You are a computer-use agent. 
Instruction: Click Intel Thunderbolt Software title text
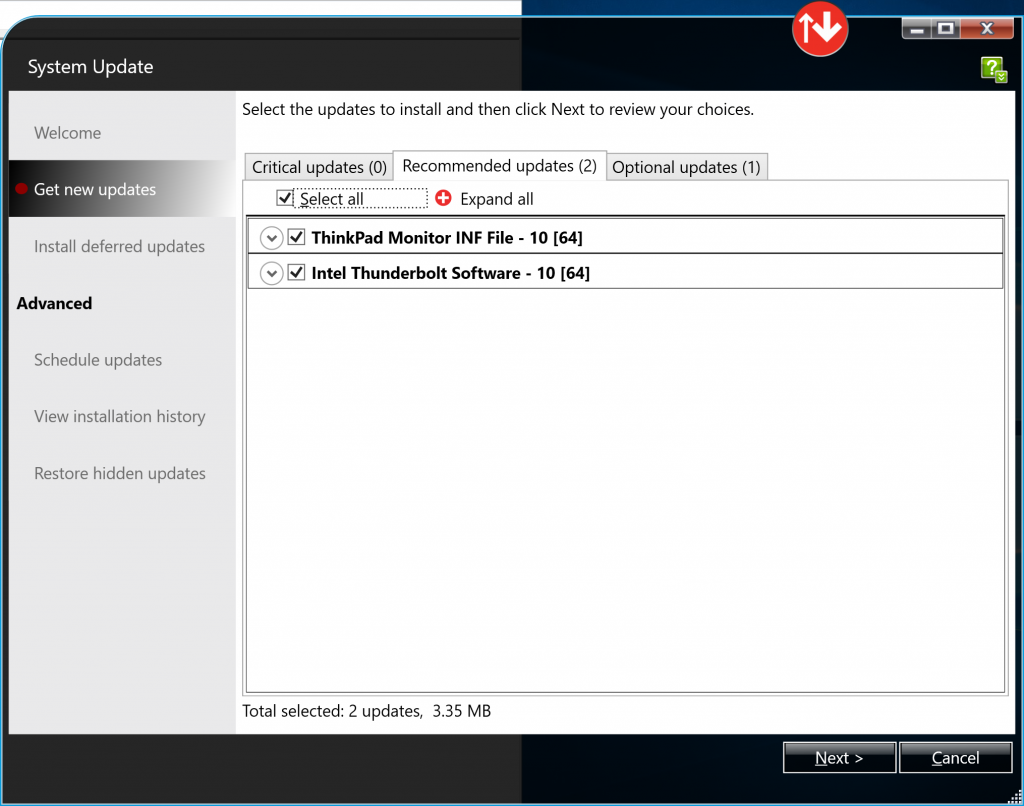[451, 273]
